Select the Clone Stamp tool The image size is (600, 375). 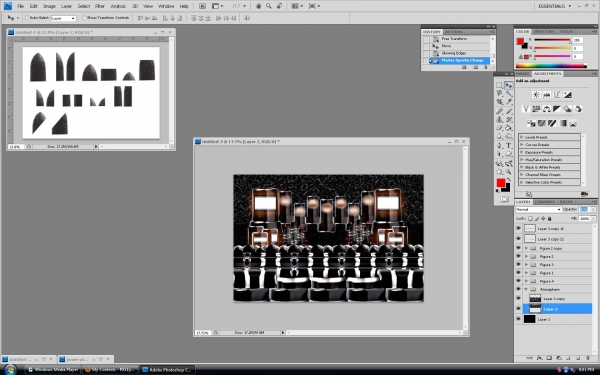pyautogui.click(x=500, y=119)
